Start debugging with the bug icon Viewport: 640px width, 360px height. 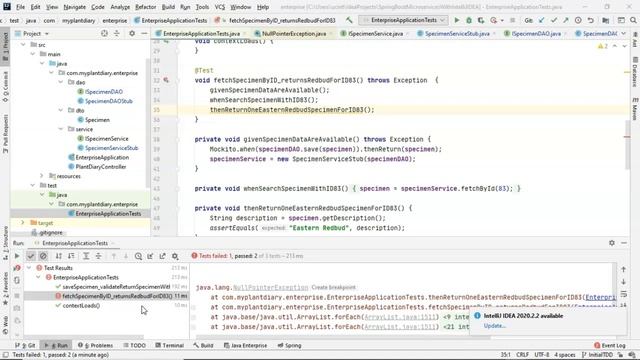tap(469, 20)
